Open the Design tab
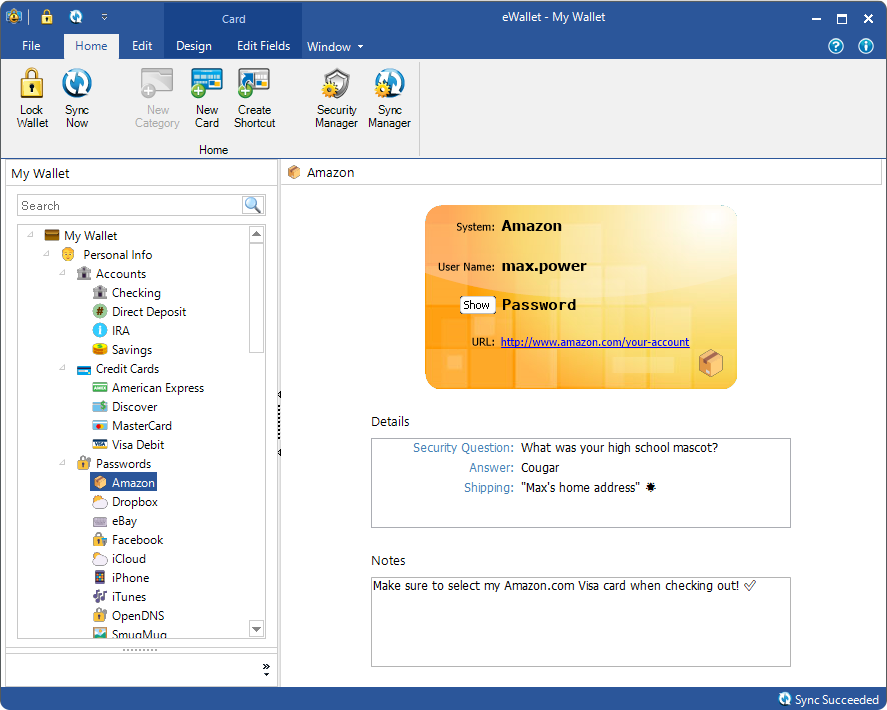 [193, 46]
